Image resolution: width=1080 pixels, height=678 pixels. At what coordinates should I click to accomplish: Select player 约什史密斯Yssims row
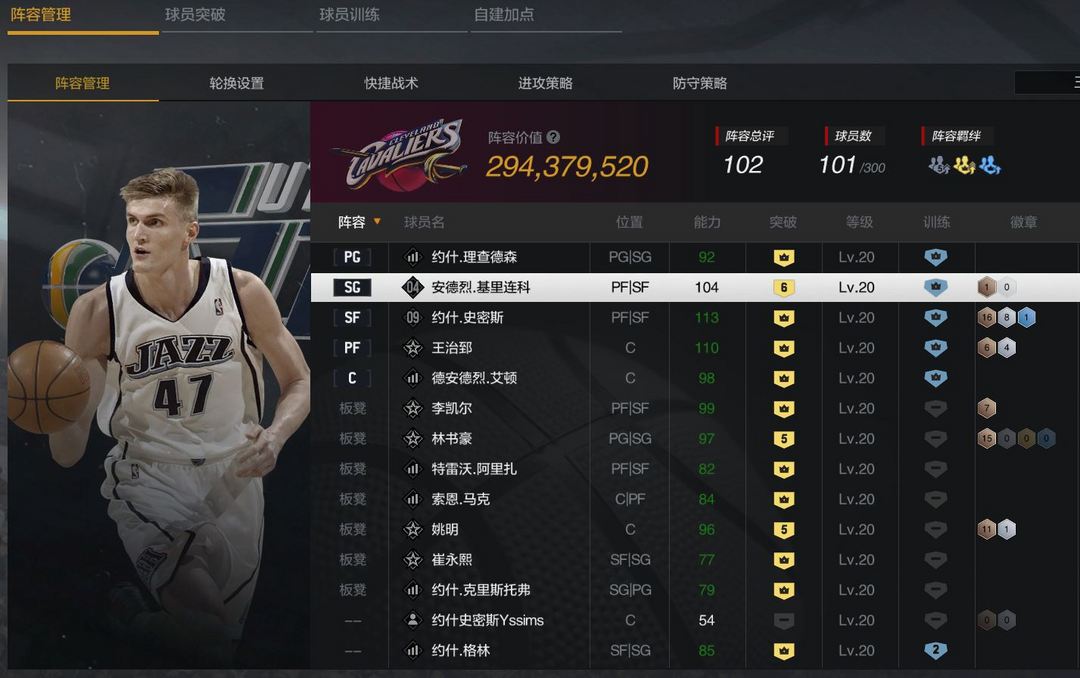pos(695,620)
